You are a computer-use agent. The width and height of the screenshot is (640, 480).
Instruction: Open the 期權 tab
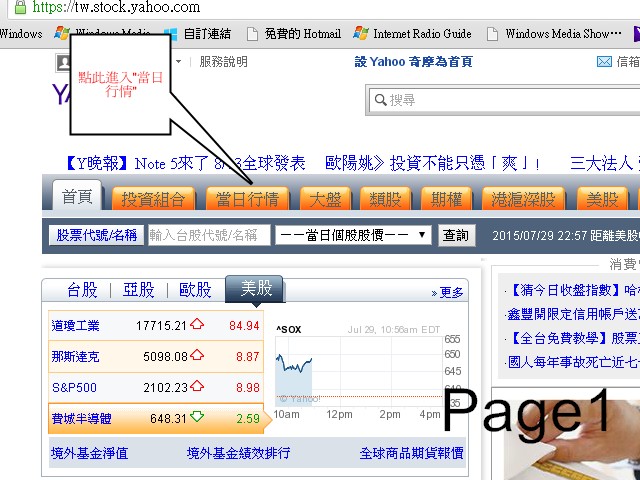click(446, 199)
